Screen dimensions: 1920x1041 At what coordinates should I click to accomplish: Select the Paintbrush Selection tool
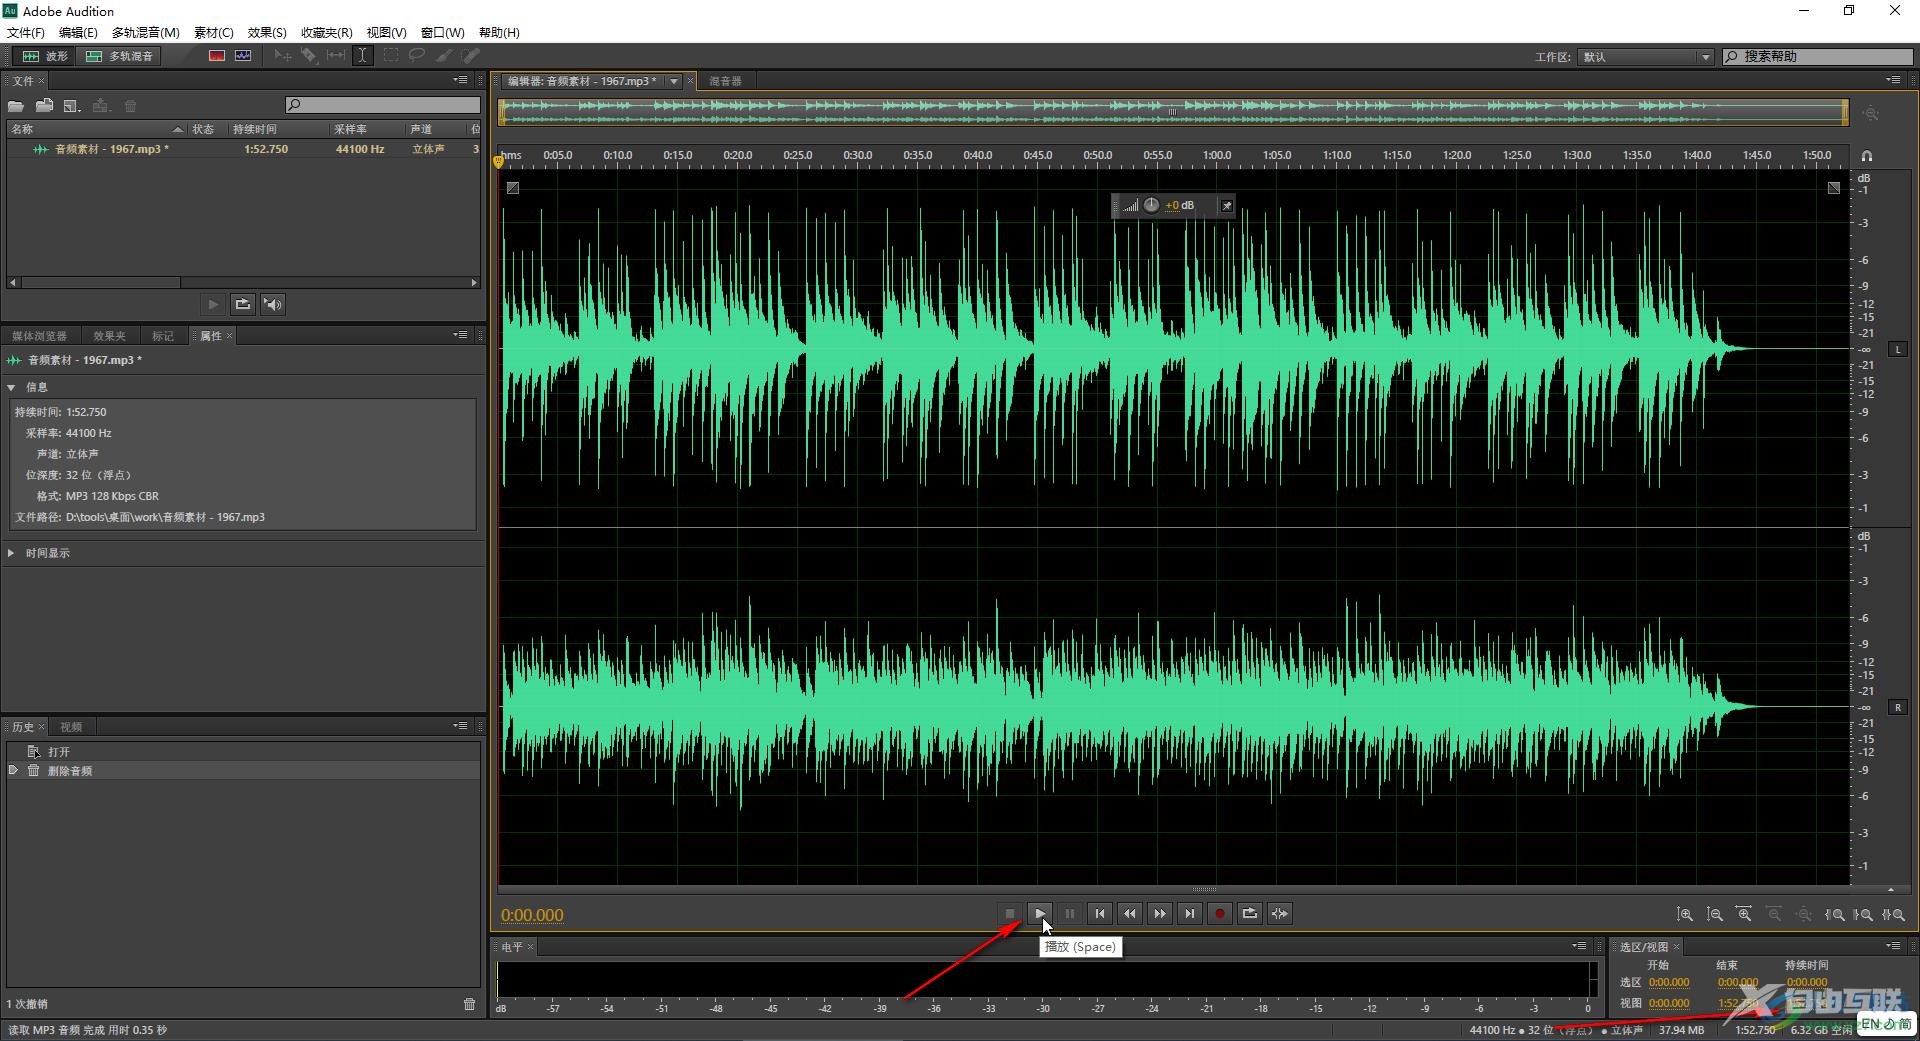point(443,56)
